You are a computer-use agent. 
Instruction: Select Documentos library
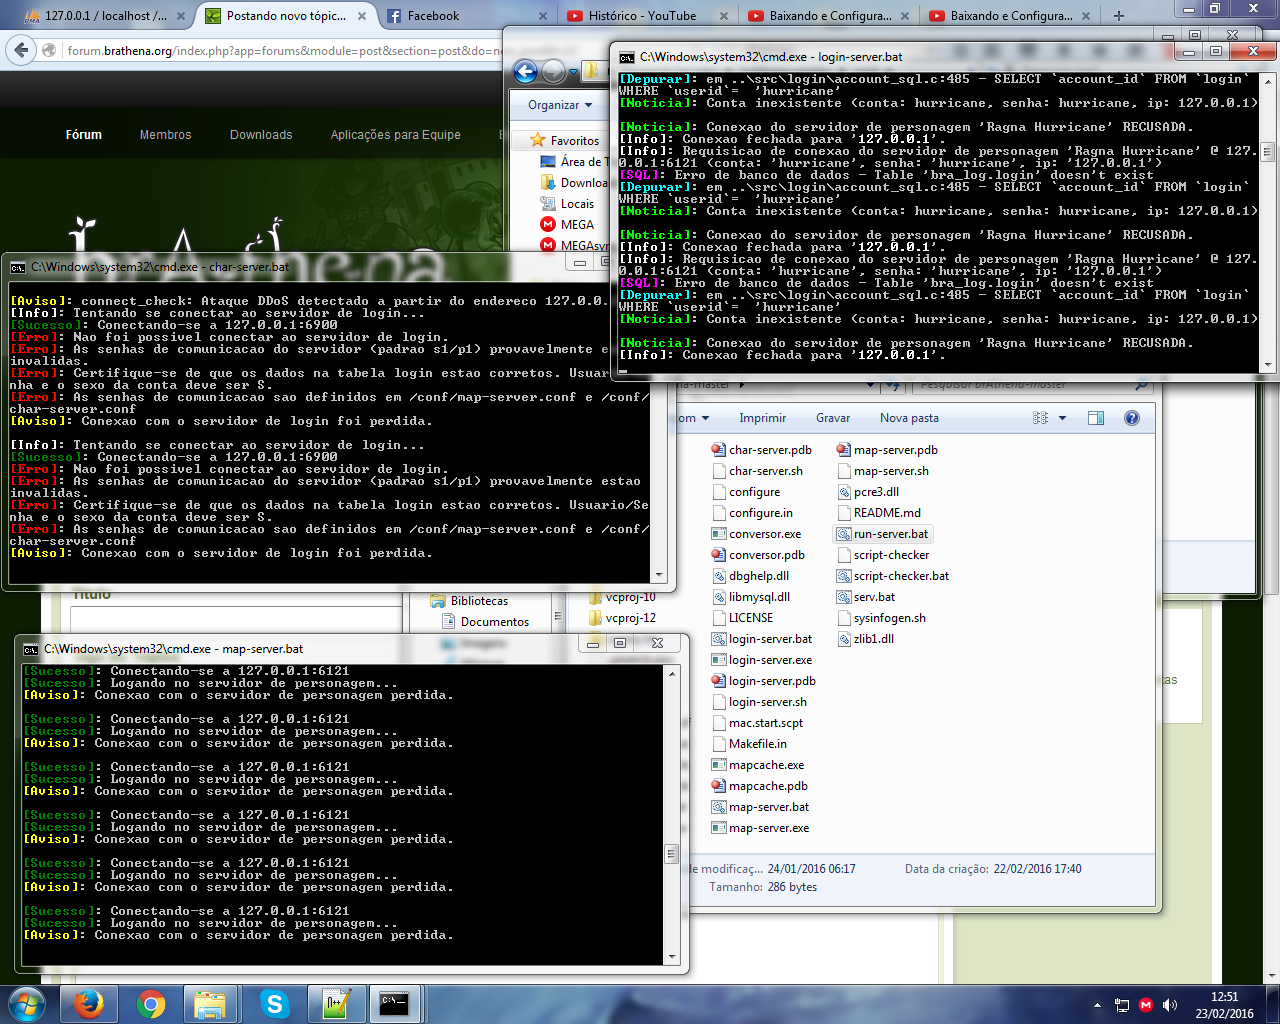[x=486, y=622]
